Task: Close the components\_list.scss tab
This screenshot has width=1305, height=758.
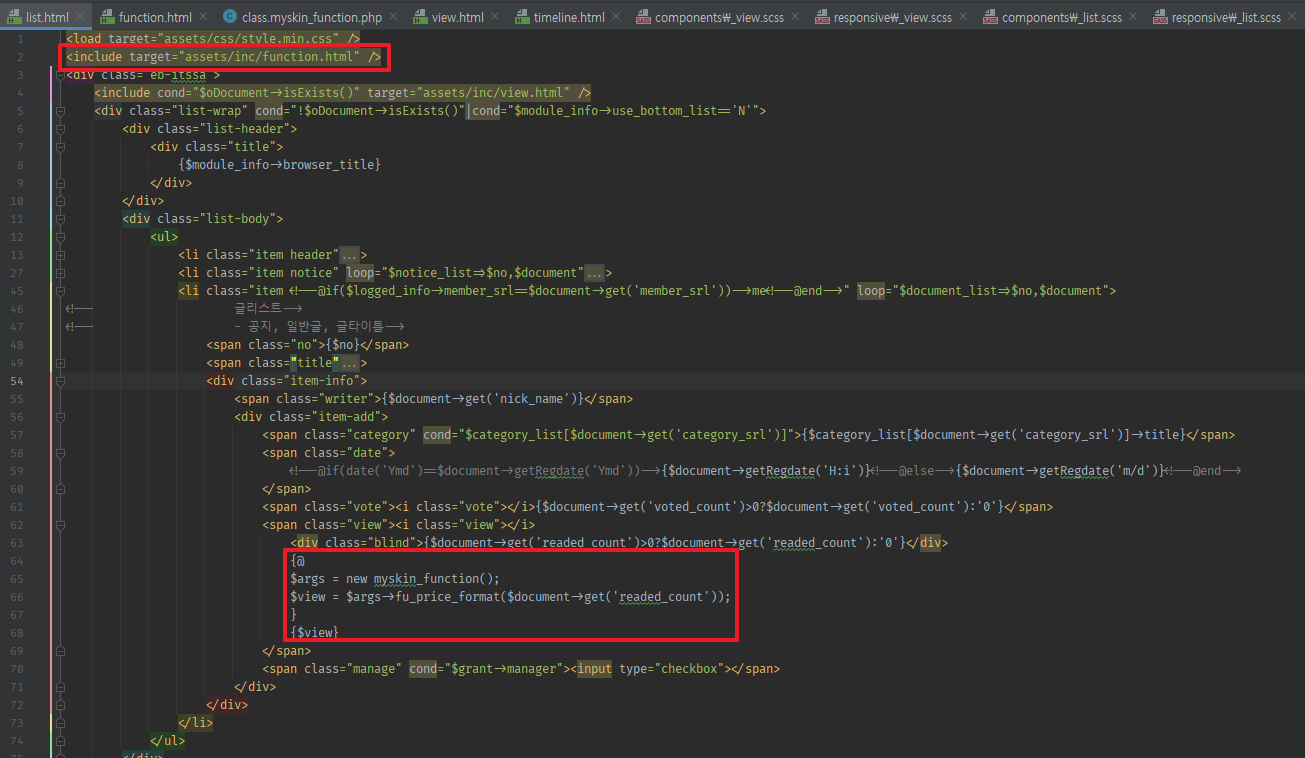Action: (x=1133, y=17)
